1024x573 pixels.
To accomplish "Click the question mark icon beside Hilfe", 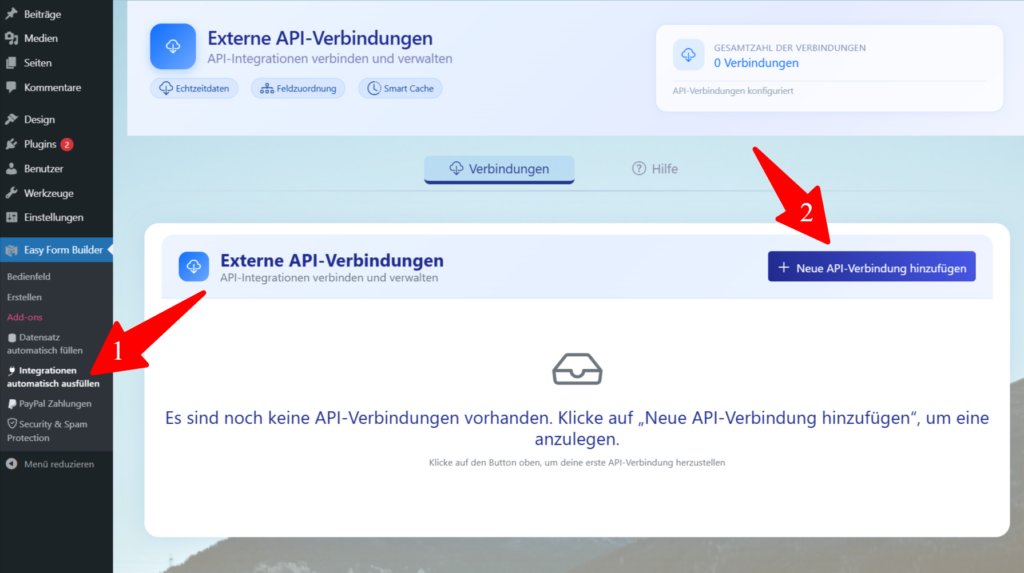I will 639,169.
